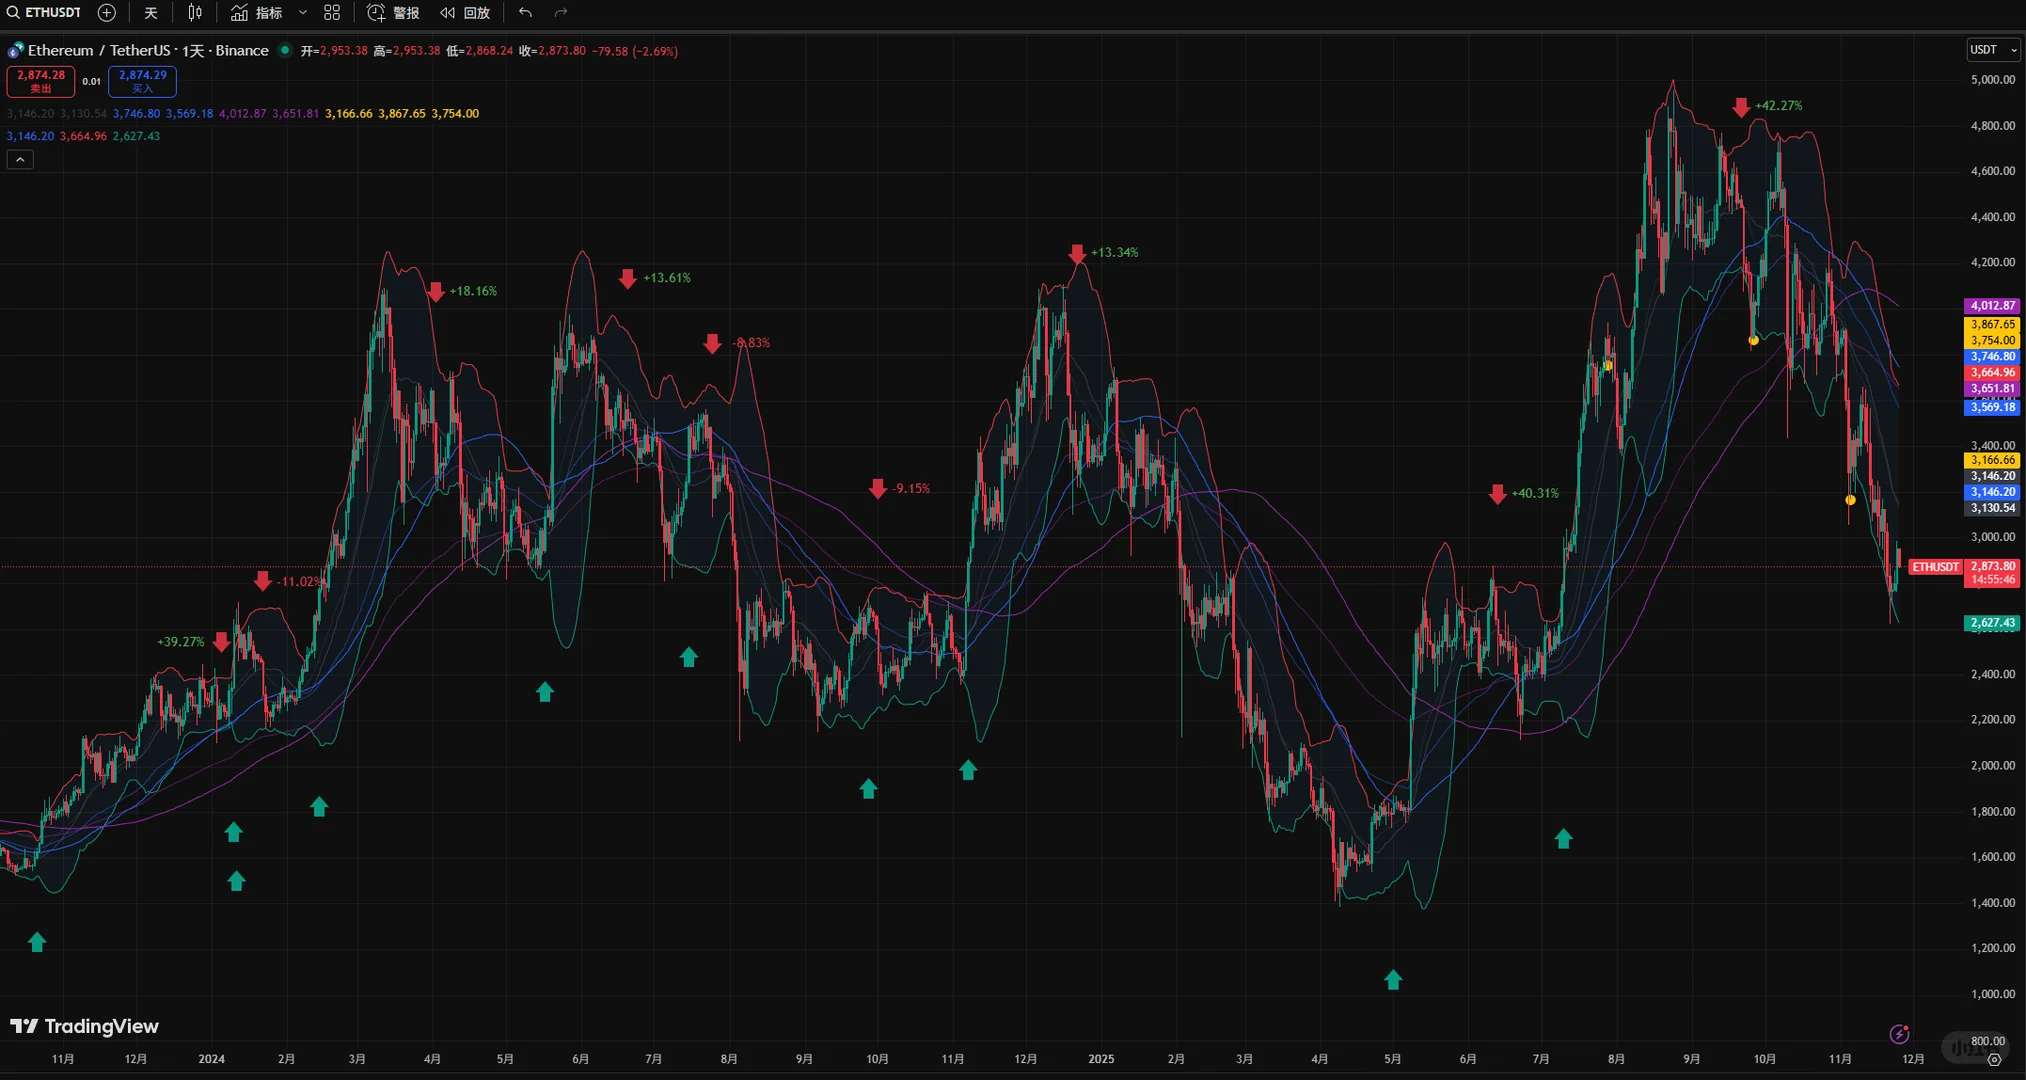Screen dimensions: 2026x1080
Task: Open the candlestick chart style selector
Action: click(x=195, y=13)
